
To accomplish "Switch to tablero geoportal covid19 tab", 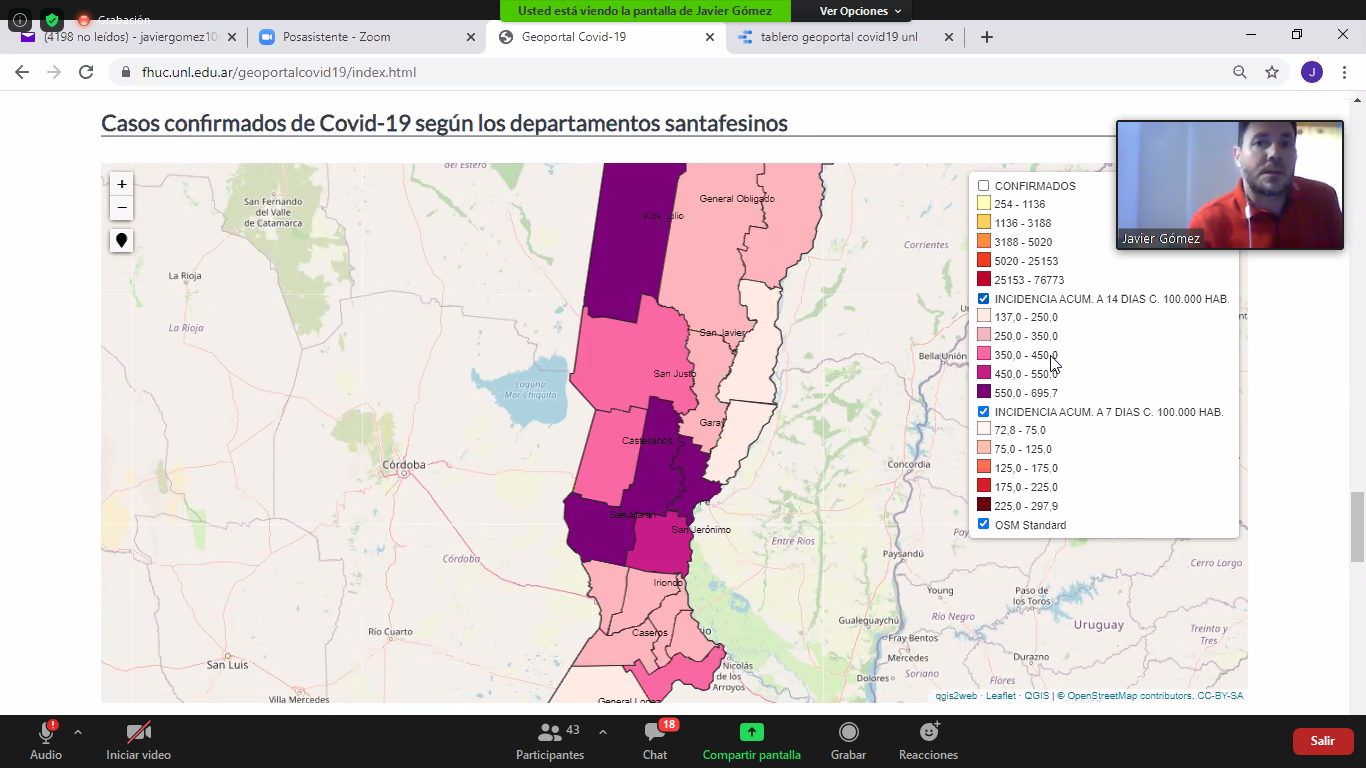I will point(838,37).
